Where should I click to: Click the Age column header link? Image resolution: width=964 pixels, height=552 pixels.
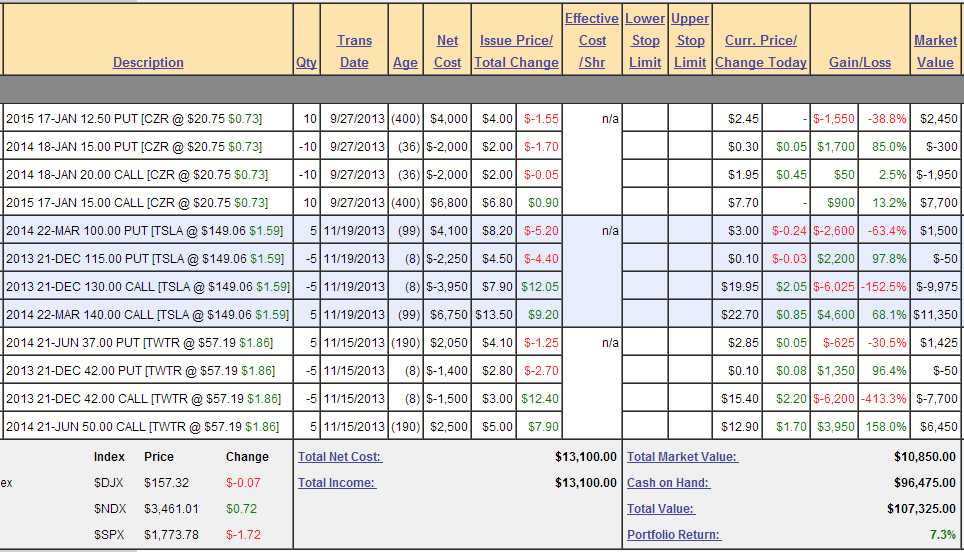[405, 62]
